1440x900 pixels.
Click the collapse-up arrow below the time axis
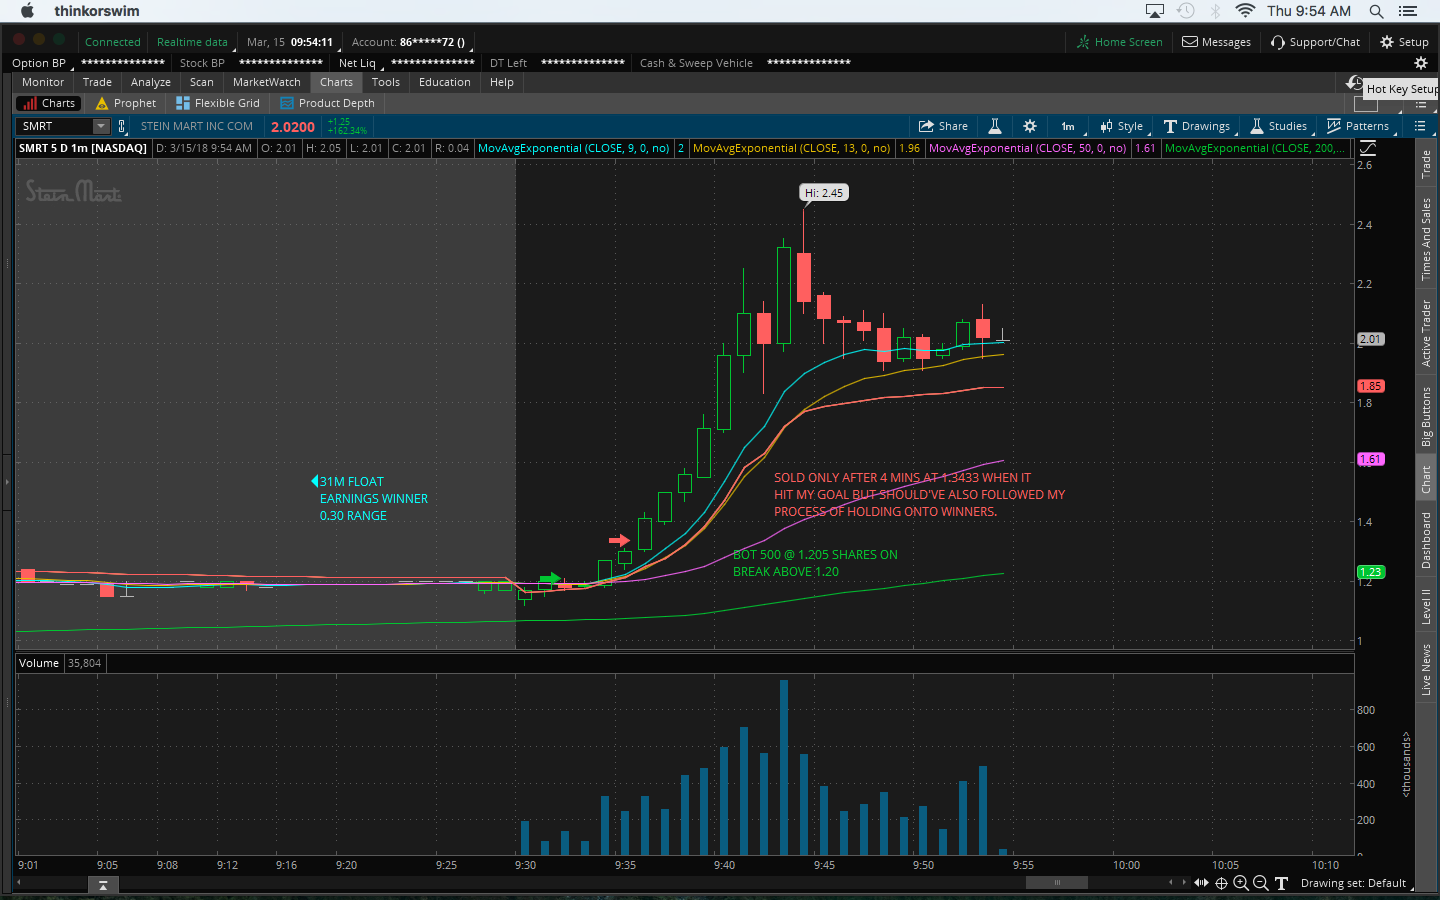tap(103, 885)
